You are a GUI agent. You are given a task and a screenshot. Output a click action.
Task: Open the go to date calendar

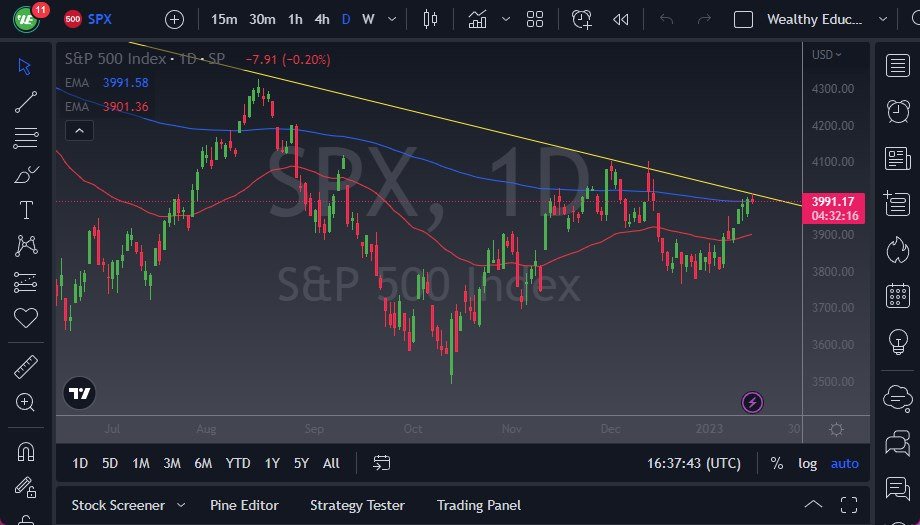381,463
